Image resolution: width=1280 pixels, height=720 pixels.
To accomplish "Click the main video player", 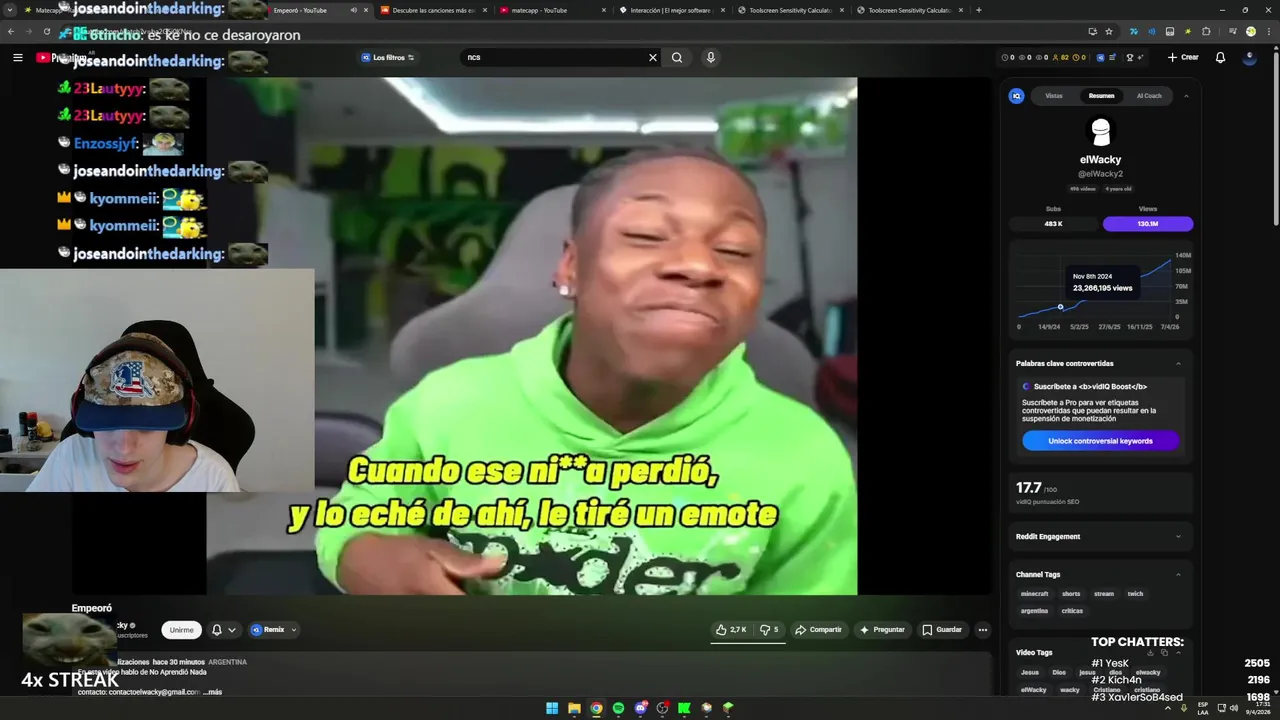I will [x=532, y=336].
